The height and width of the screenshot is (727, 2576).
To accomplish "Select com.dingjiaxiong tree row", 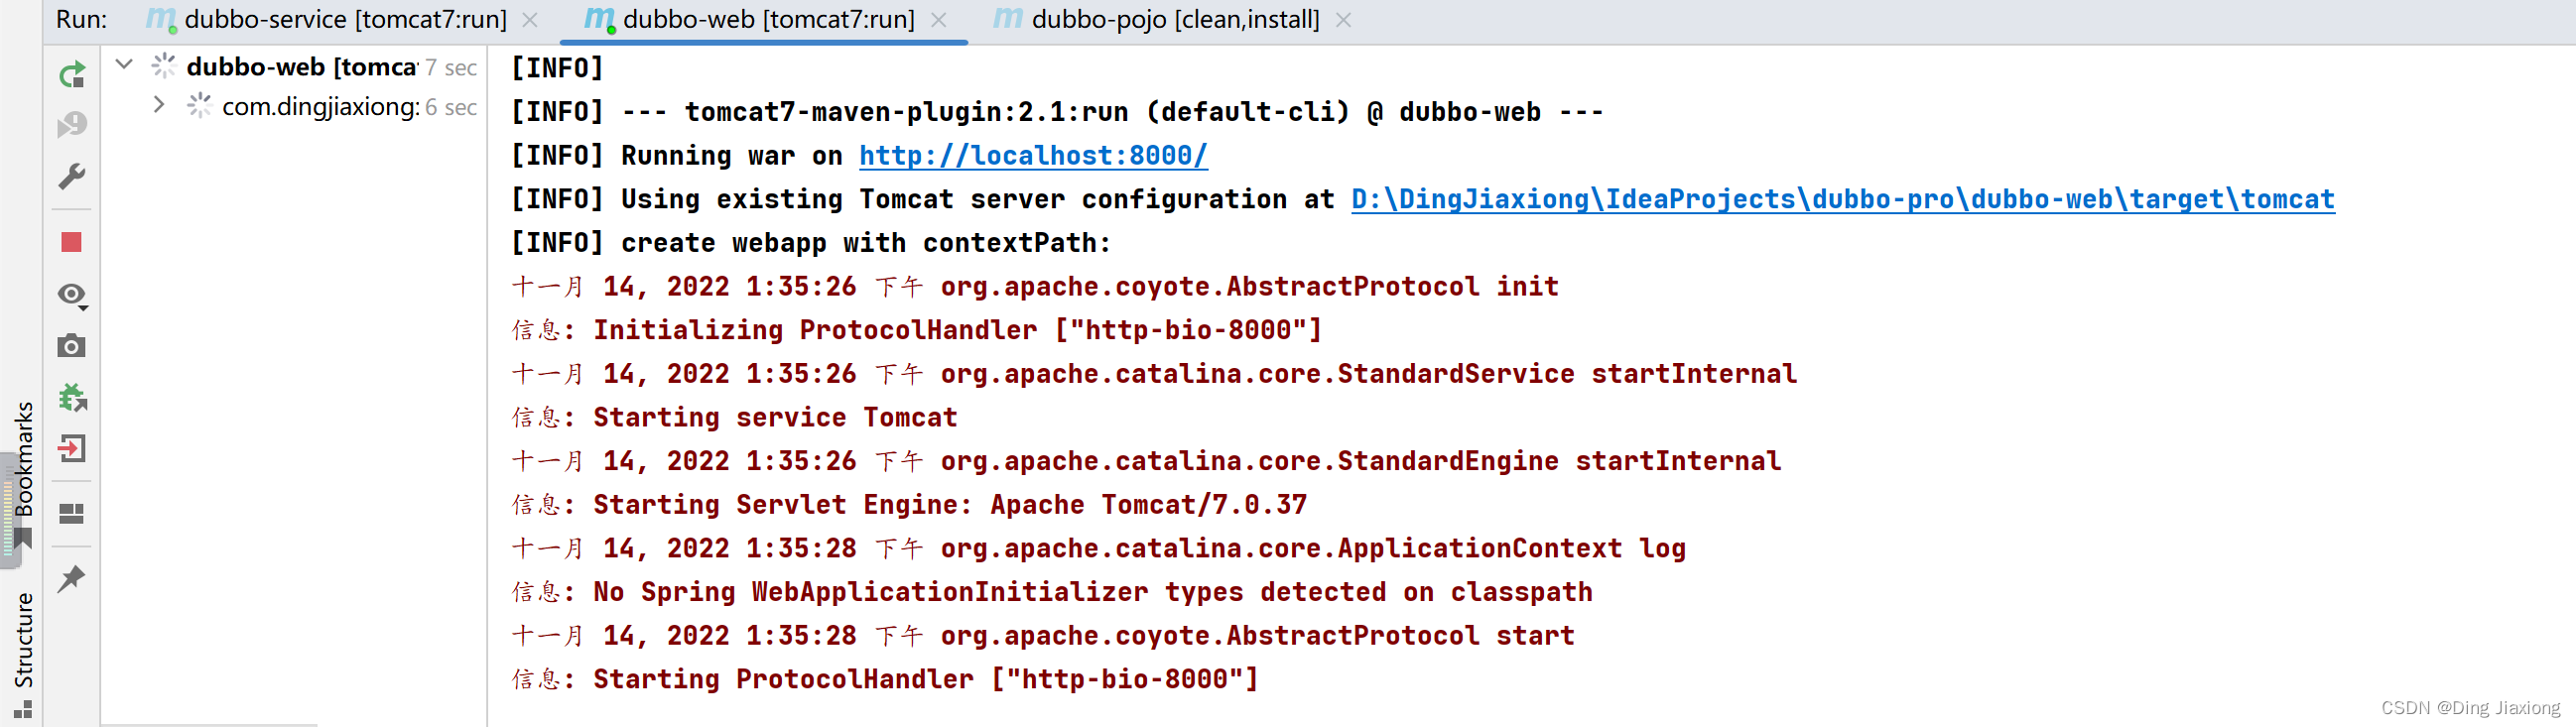I will coord(294,106).
